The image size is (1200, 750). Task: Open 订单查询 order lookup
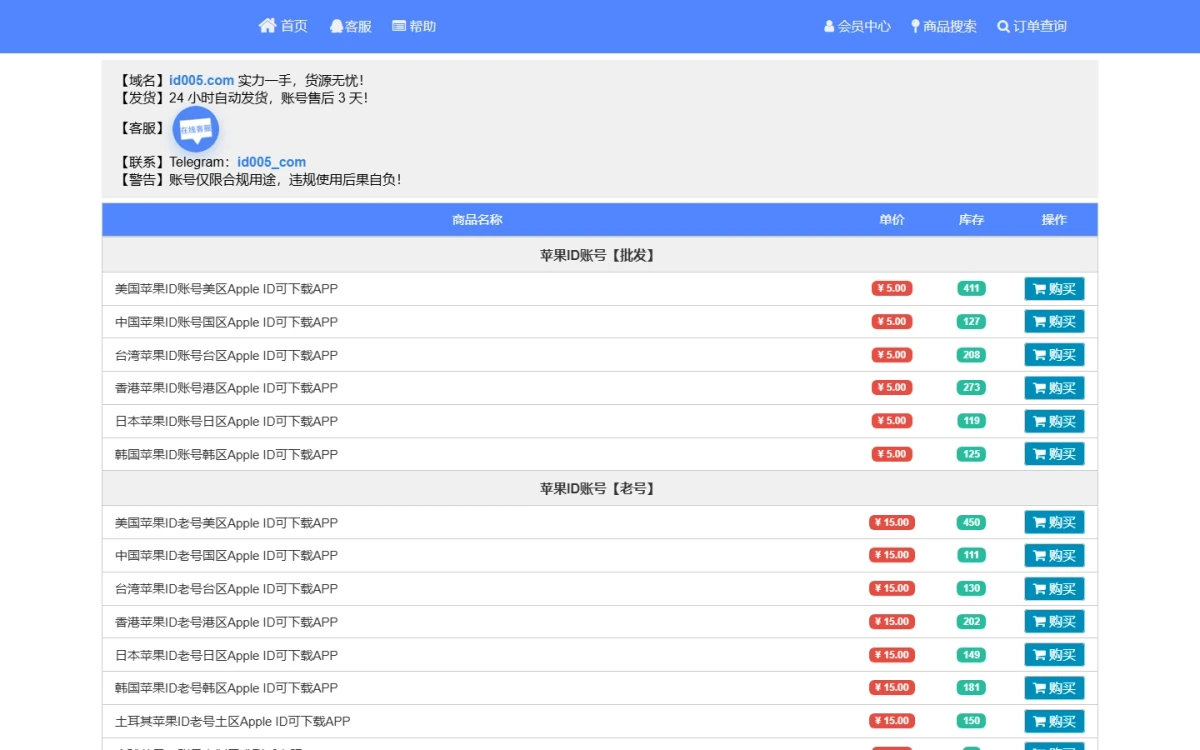point(1032,26)
